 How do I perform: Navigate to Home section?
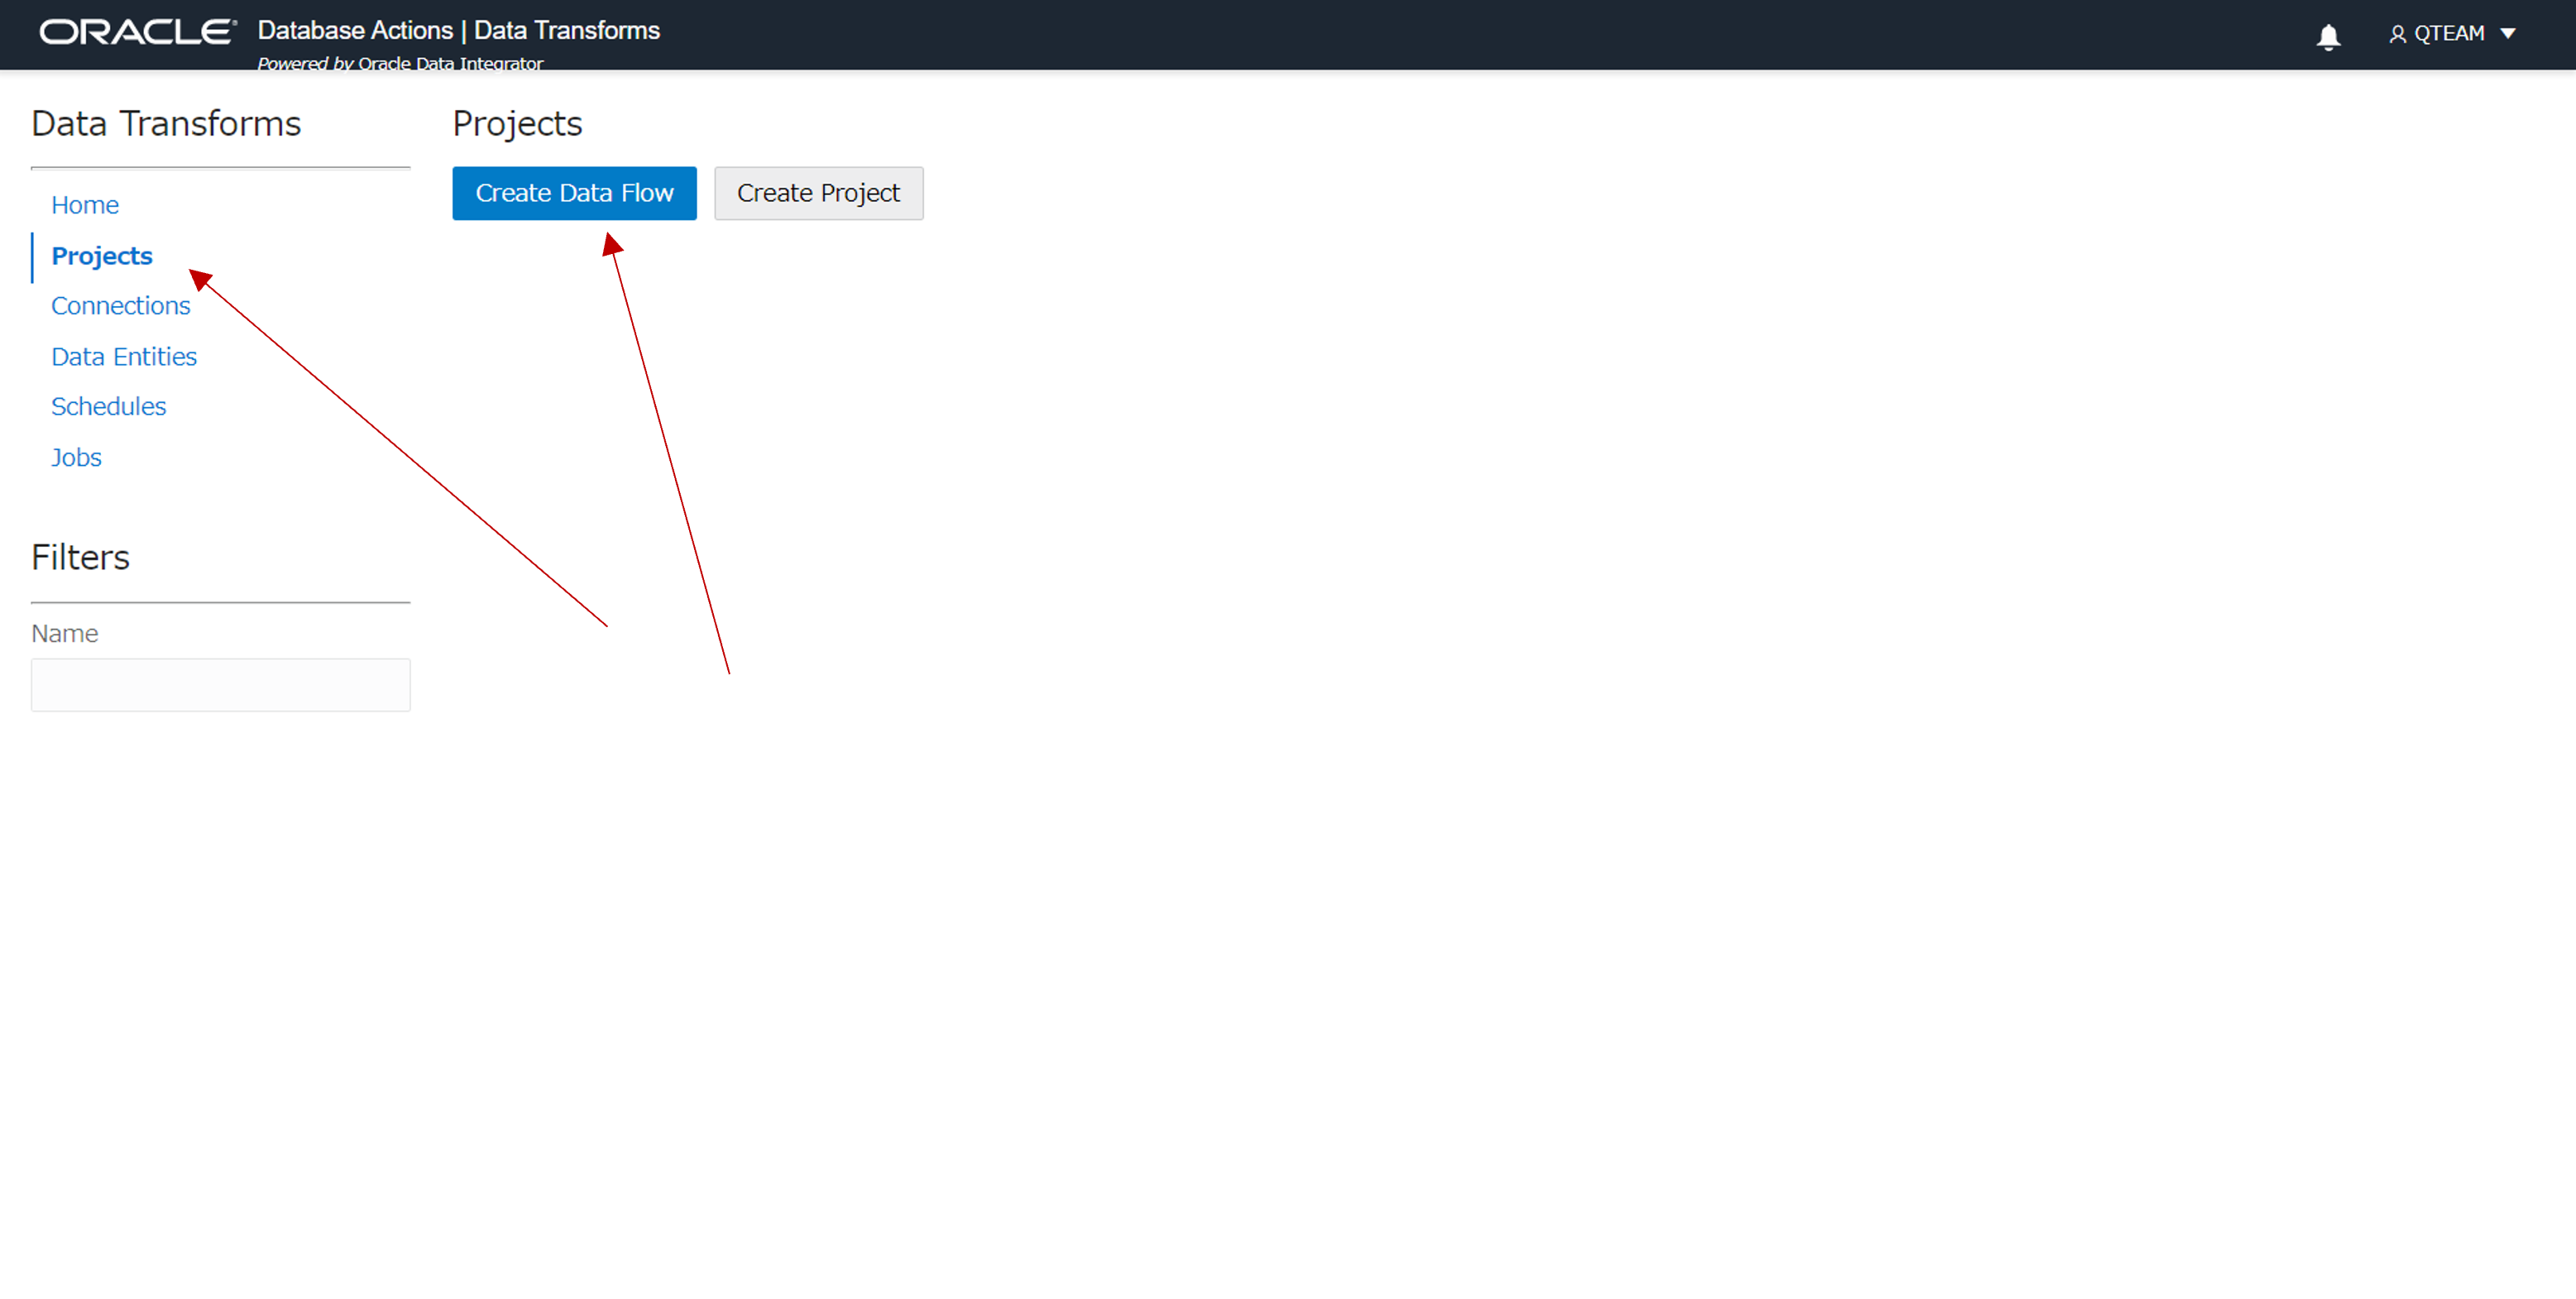84,204
